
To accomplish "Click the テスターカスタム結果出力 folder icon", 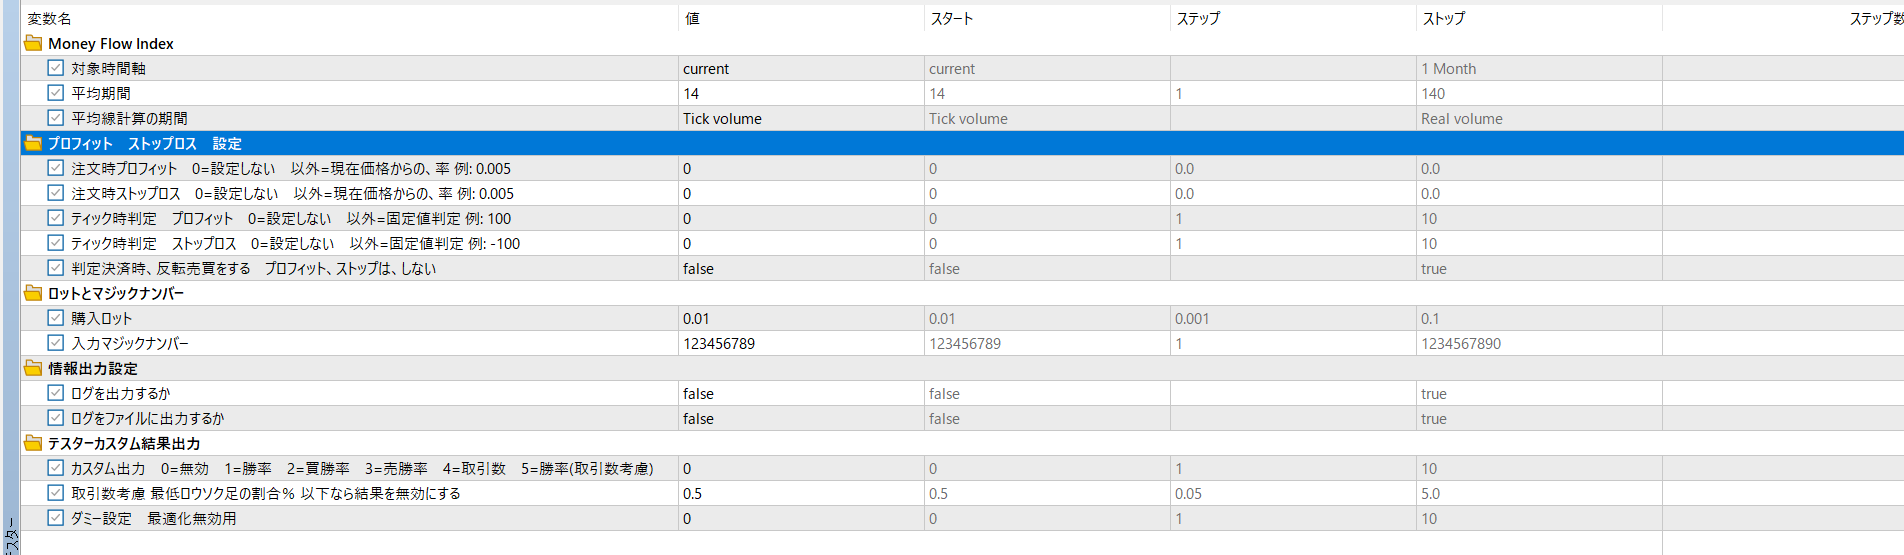I will click(x=33, y=443).
